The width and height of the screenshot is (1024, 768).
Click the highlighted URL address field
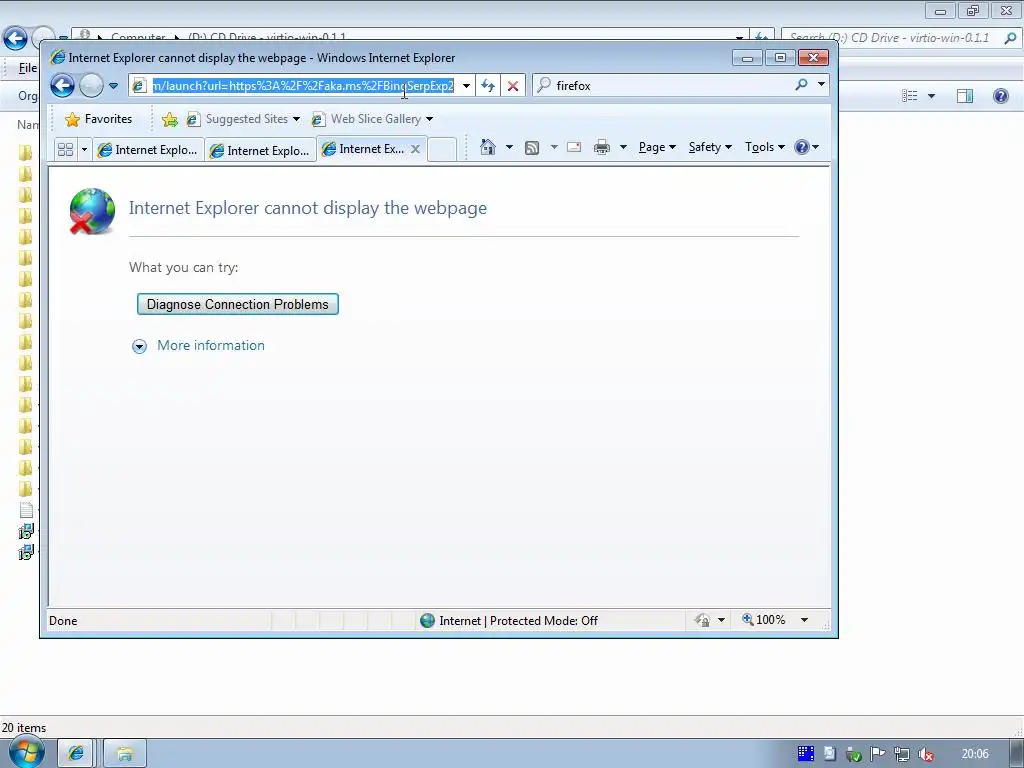[302, 86]
